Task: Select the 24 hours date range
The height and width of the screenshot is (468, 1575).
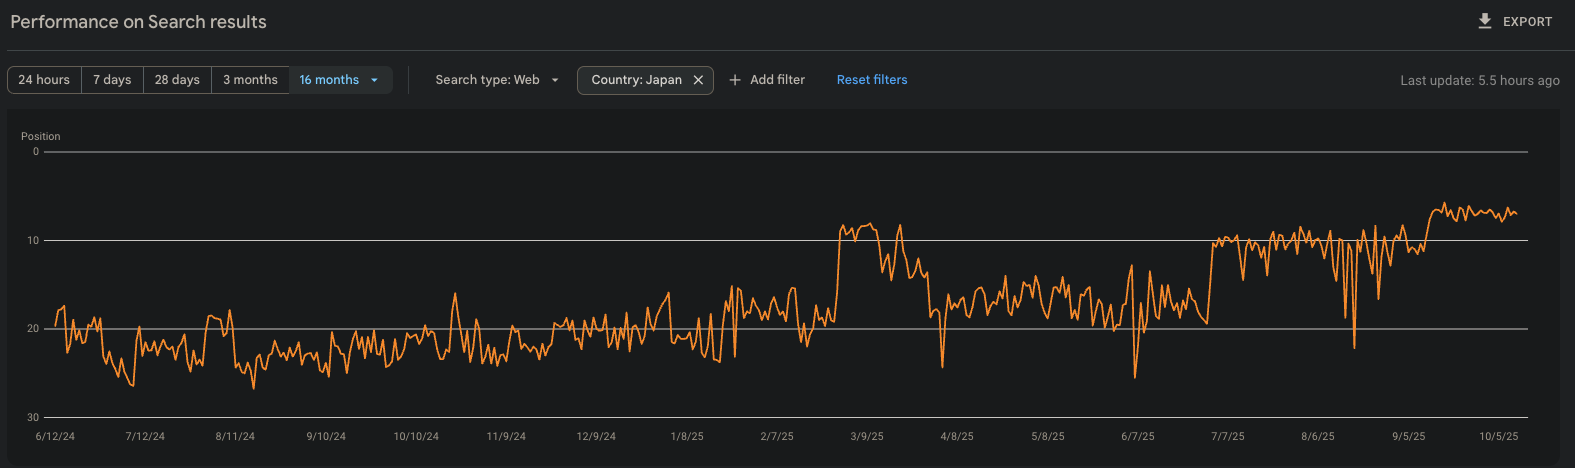Action: pyautogui.click(x=44, y=80)
